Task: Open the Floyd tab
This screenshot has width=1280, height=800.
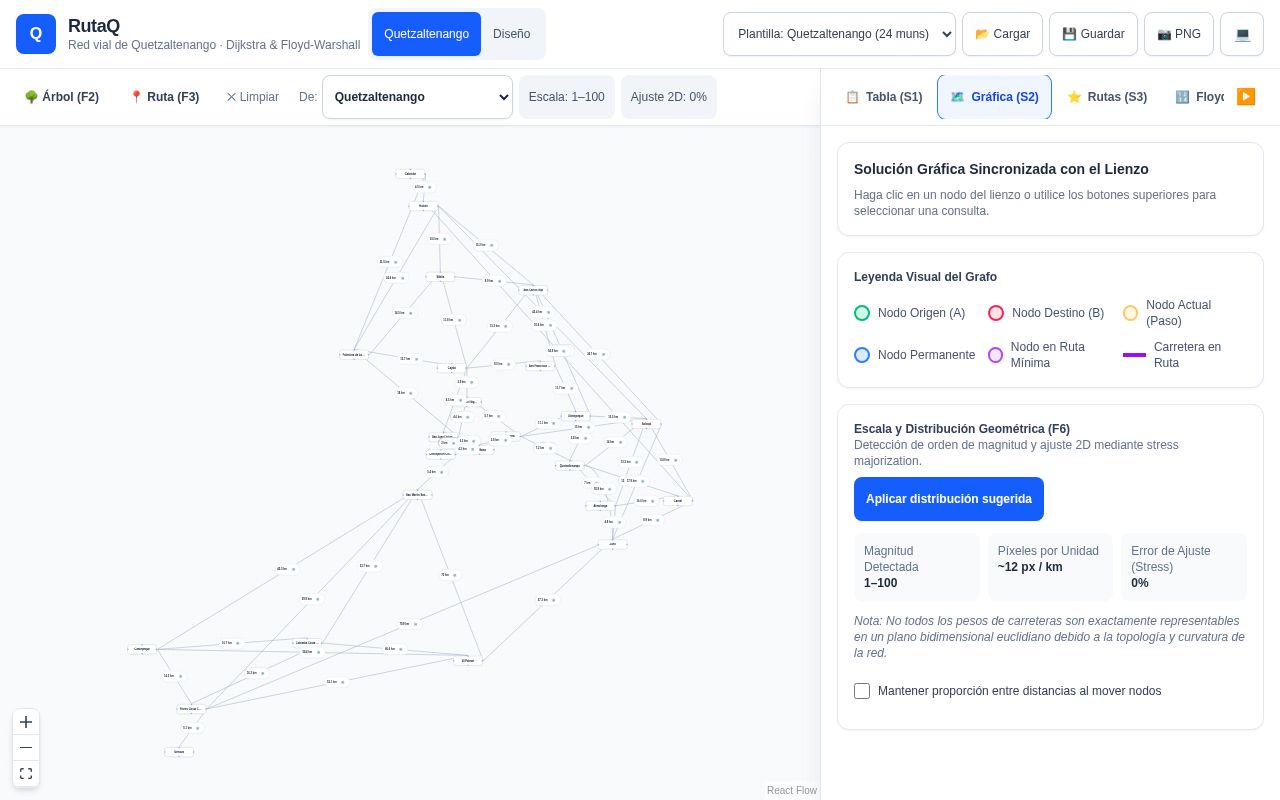Action: pos(1198,97)
